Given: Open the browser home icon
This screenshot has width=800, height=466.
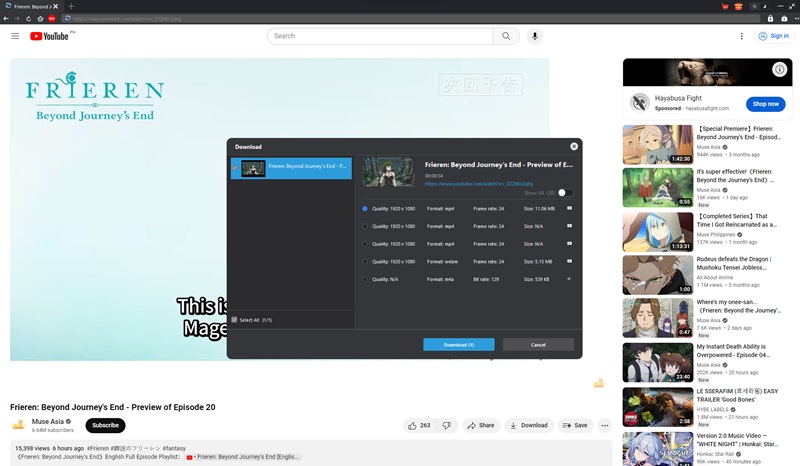Looking at the screenshot, I should (40, 18).
